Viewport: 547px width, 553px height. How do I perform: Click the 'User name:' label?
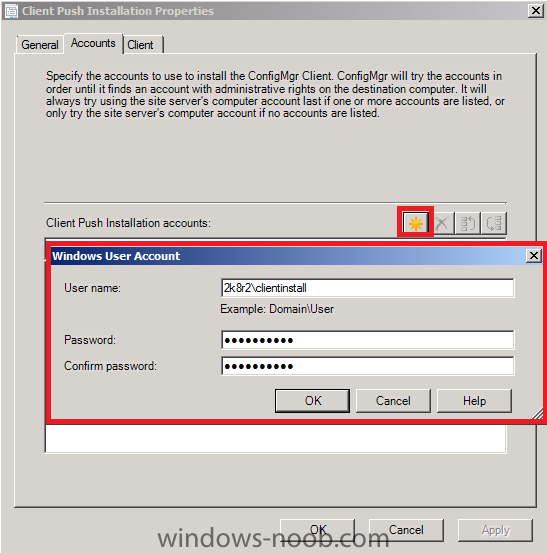tap(92, 288)
